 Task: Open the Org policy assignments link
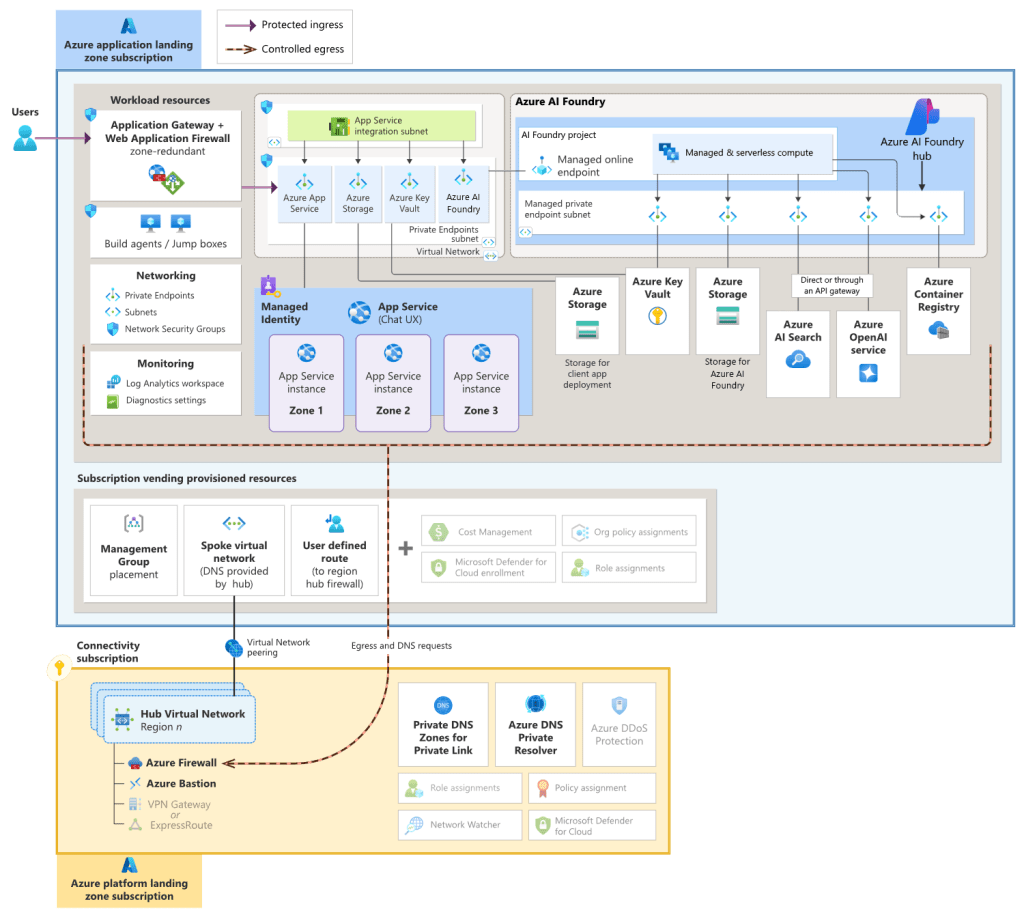pyautogui.click(x=628, y=531)
